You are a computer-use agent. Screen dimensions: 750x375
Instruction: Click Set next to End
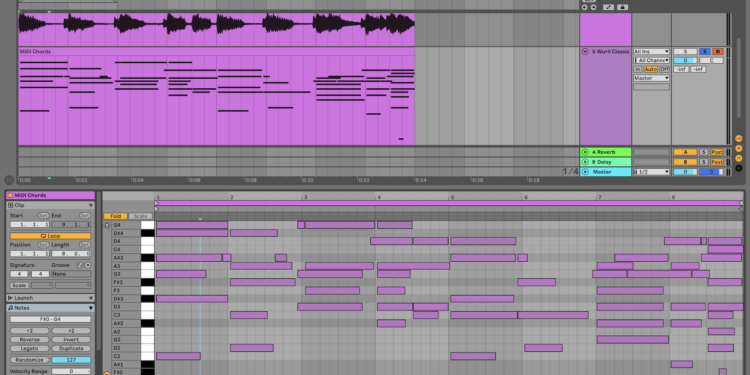[85, 216]
